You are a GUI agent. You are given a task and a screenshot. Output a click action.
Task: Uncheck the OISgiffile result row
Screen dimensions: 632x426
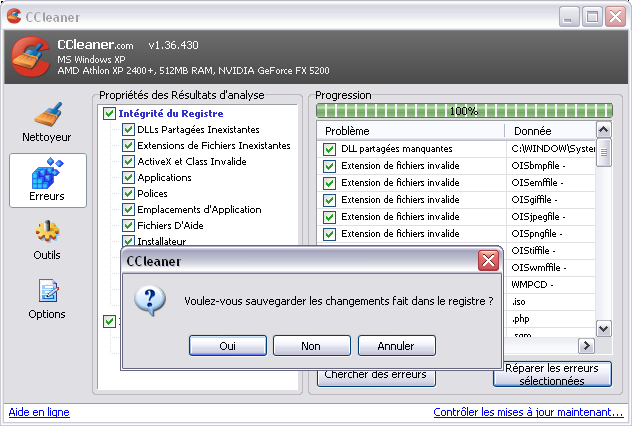coord(329,200)
